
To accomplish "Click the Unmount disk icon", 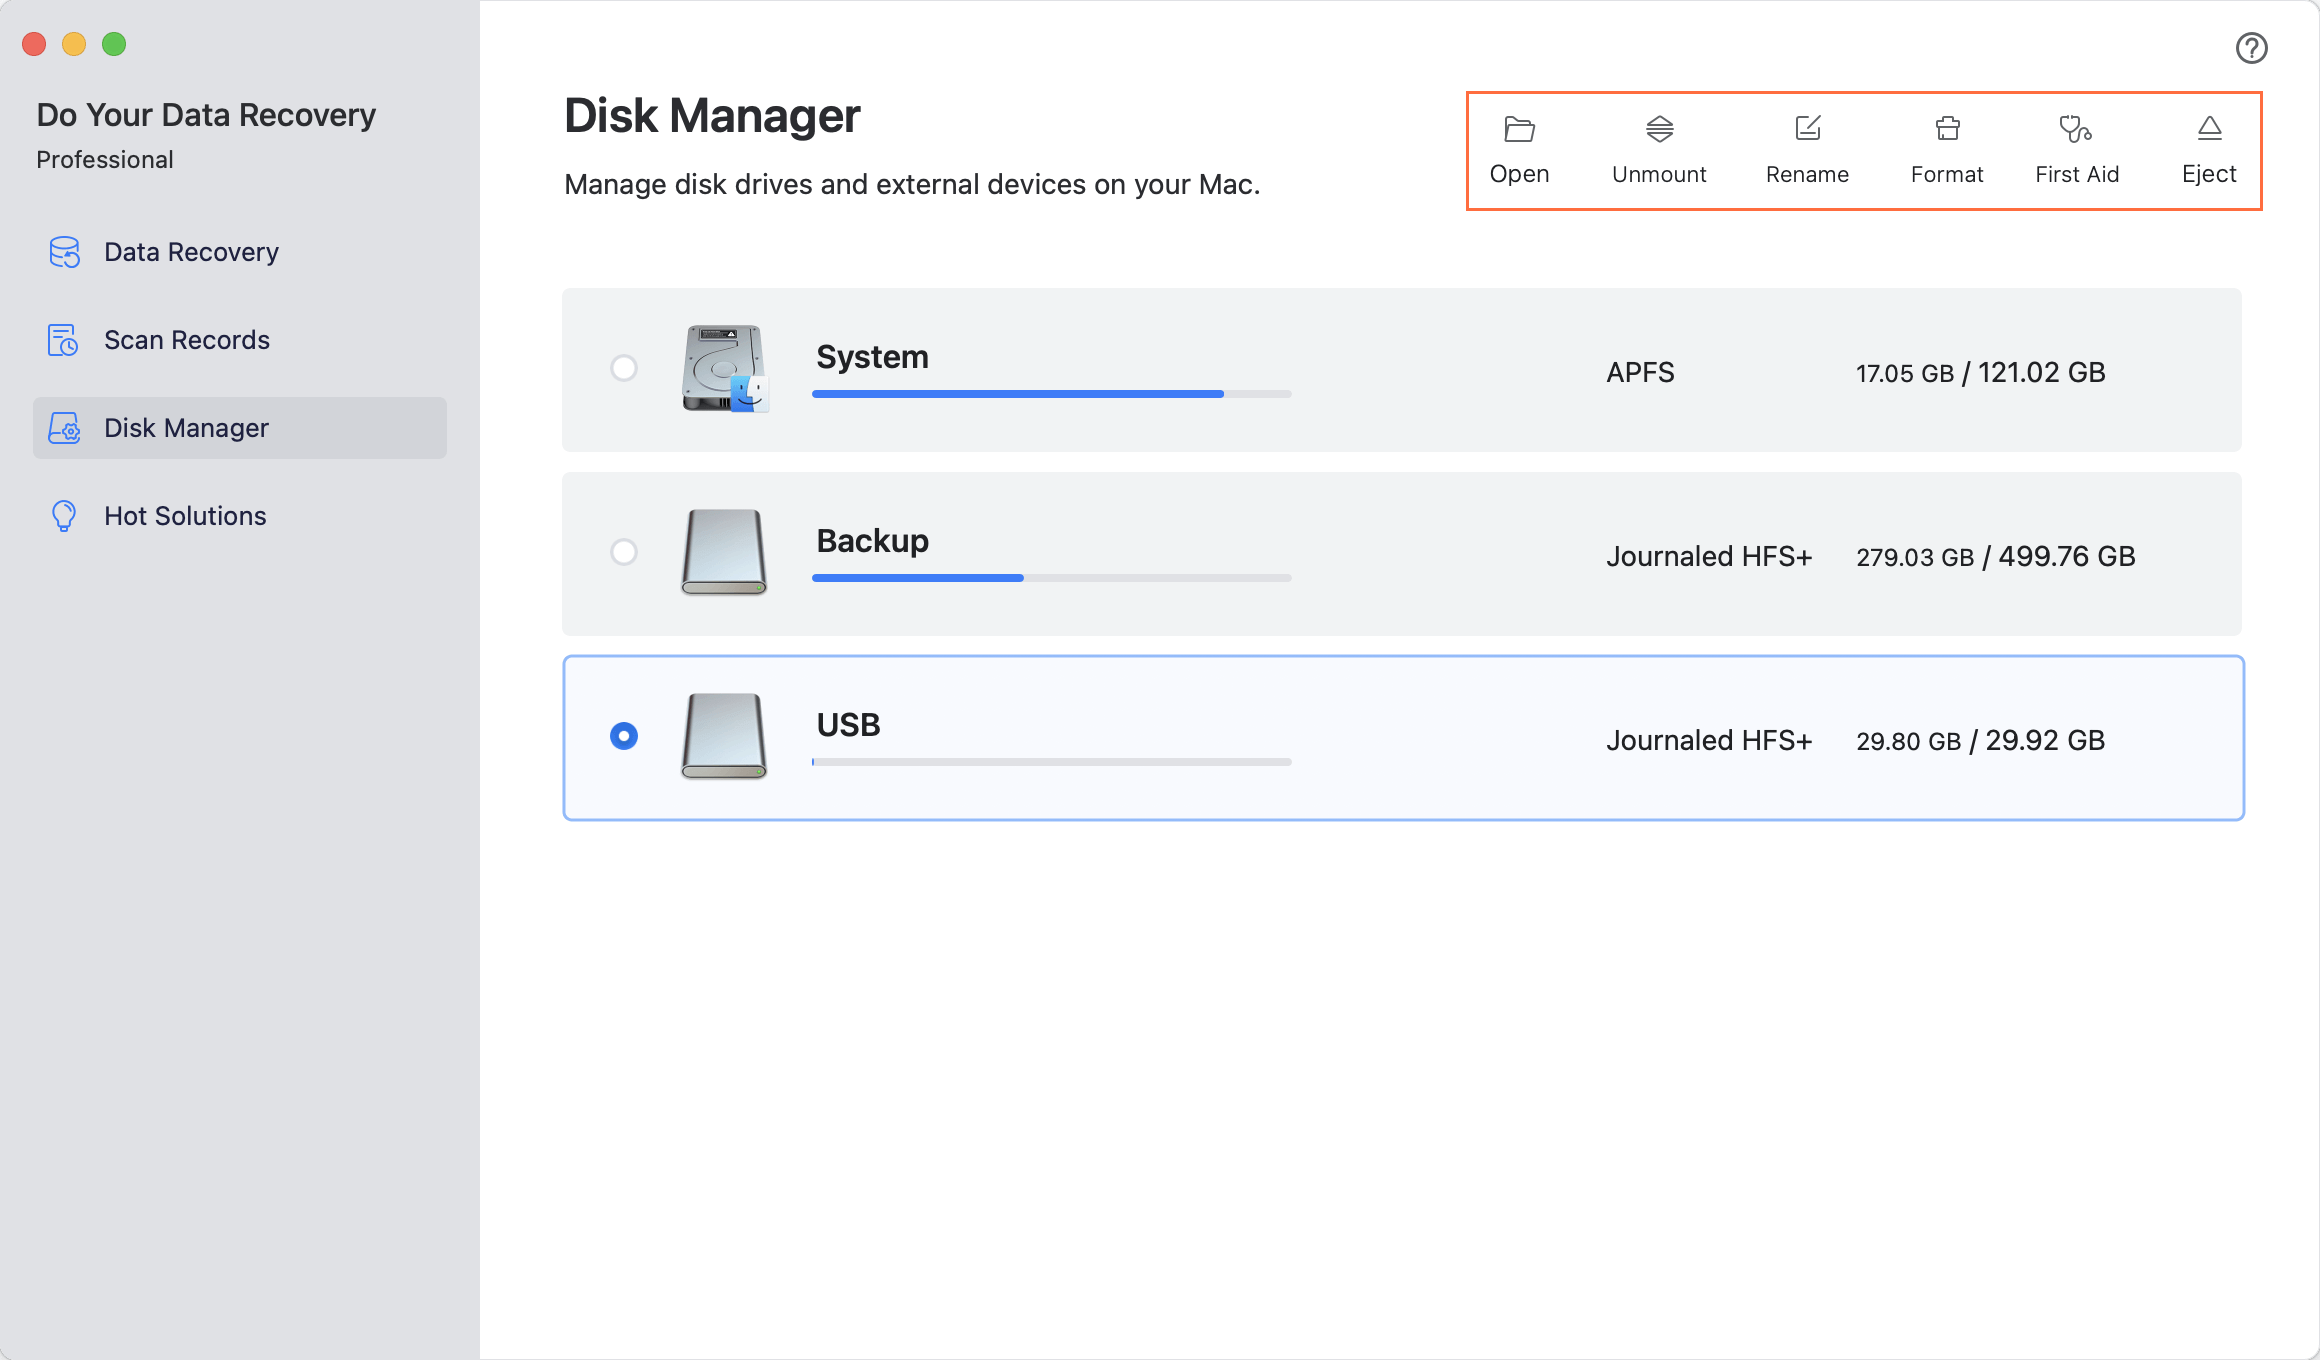I will click(x=1659, y=129).
